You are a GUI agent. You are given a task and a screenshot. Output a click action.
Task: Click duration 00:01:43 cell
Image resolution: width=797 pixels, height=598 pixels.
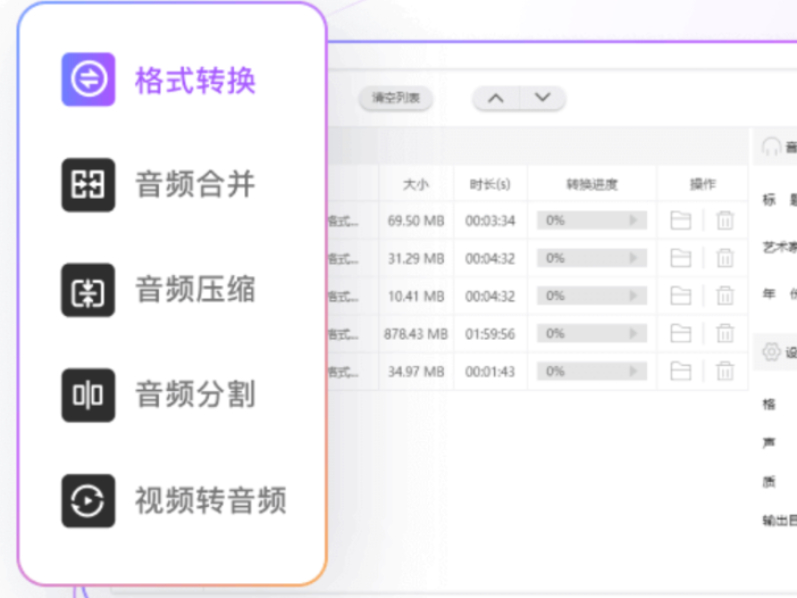pos(490,372)
